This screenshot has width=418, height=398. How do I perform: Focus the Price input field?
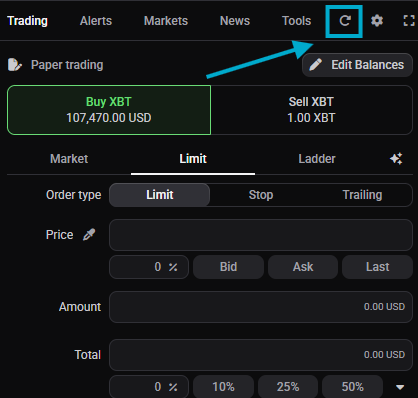(261, 235)
